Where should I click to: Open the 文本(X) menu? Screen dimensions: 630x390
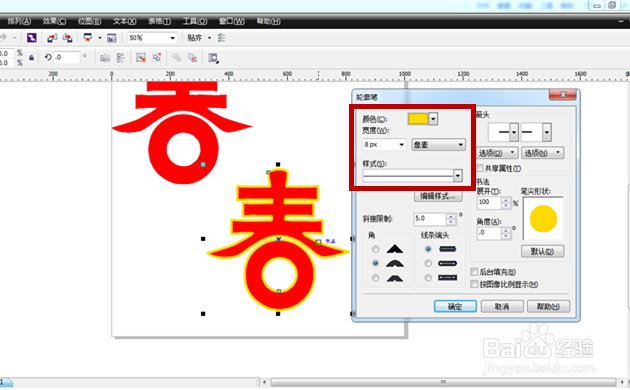[x=124, y=21]
